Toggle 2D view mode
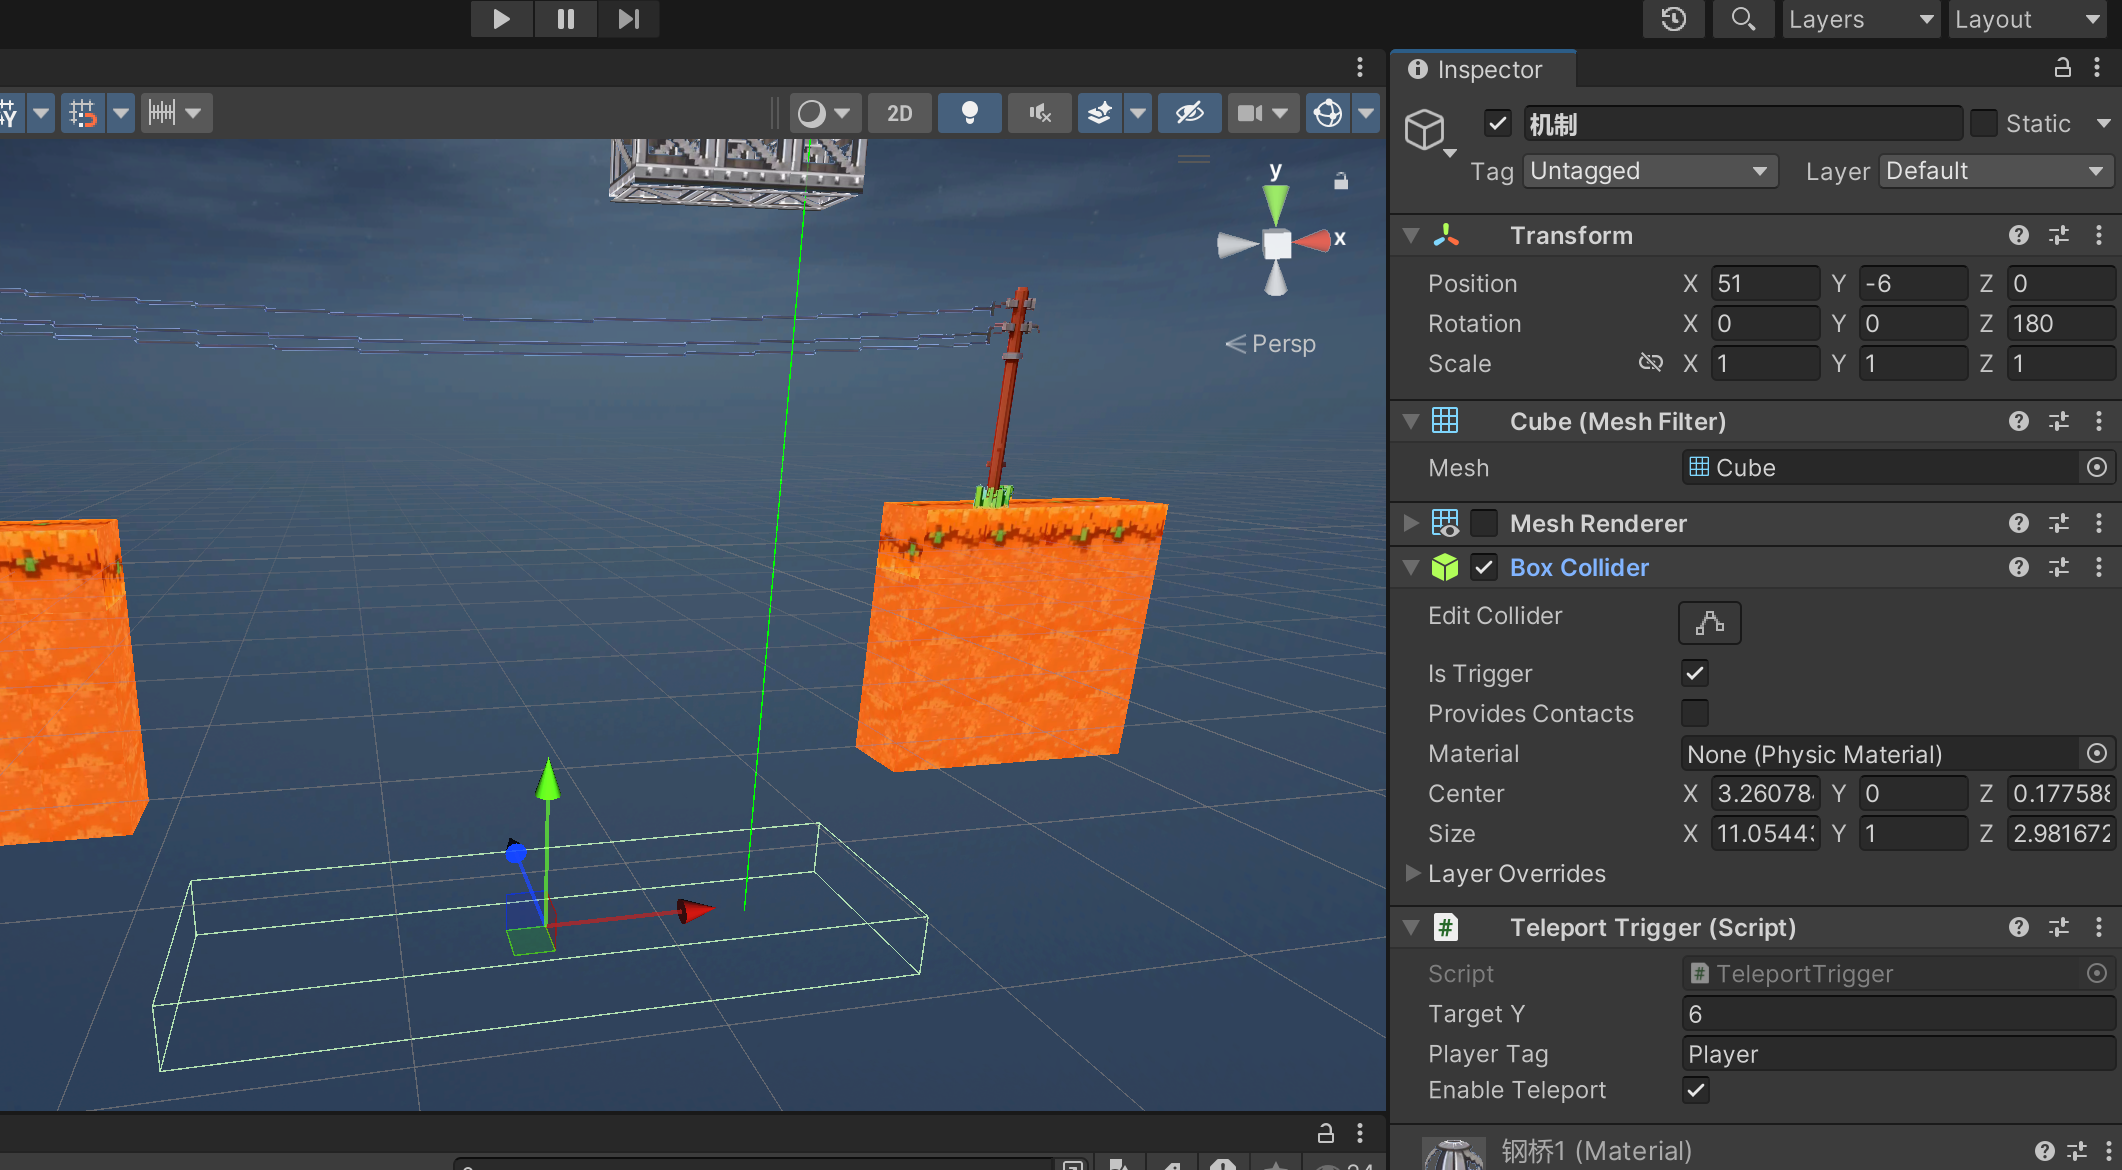This screenshot has width=2122, height=1170. click(x=899, y=113)
